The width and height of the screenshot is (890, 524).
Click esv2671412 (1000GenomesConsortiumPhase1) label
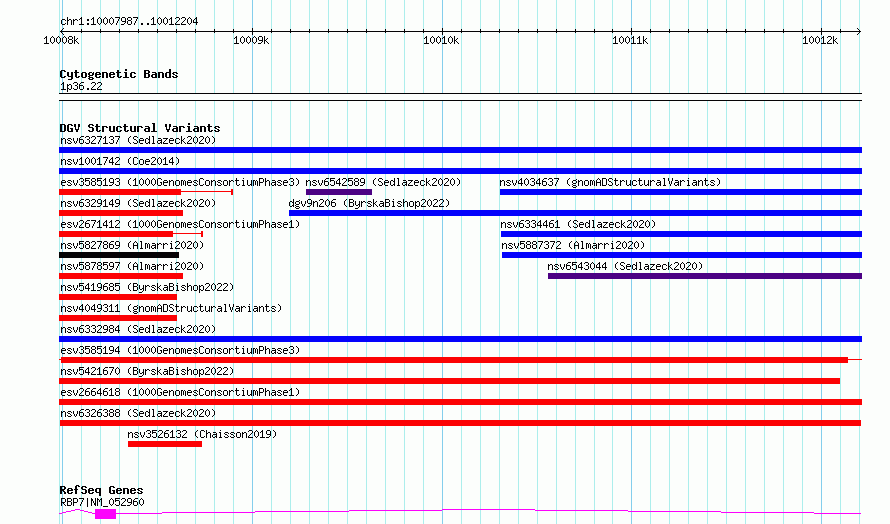coord(180,224)
